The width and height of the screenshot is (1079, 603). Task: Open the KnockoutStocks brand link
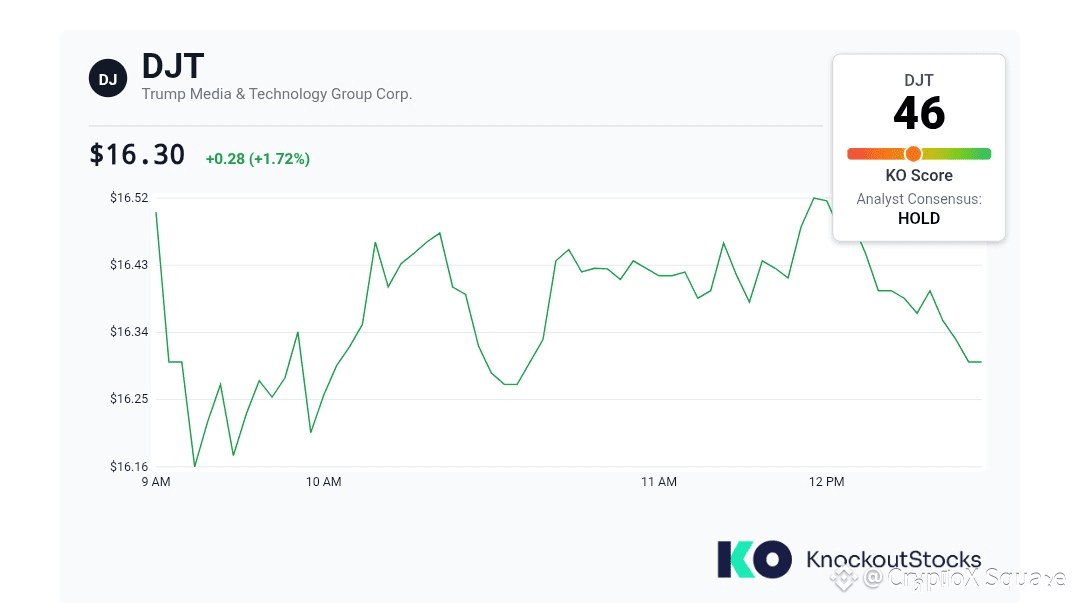click(893, 559)
